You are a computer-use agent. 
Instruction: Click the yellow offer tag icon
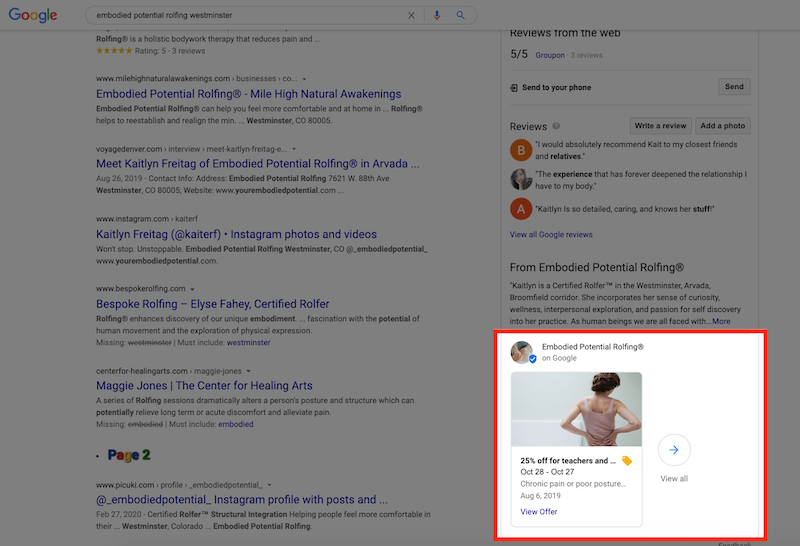click(627, 461)
